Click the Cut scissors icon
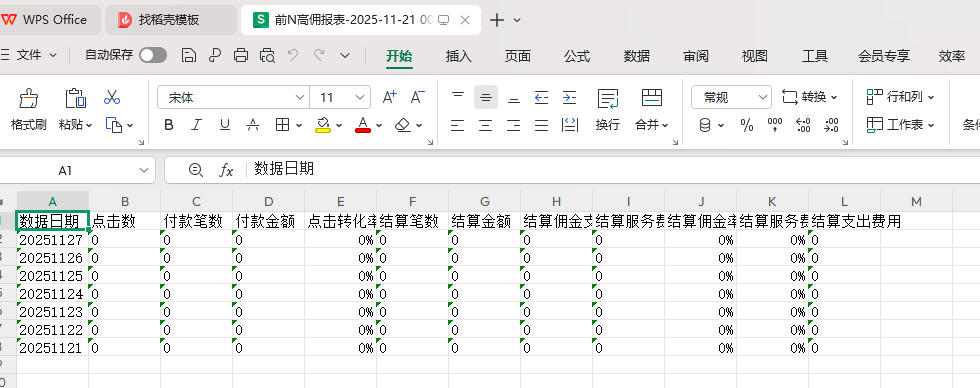The image size is (980, 388). click(x=112, y=97)
